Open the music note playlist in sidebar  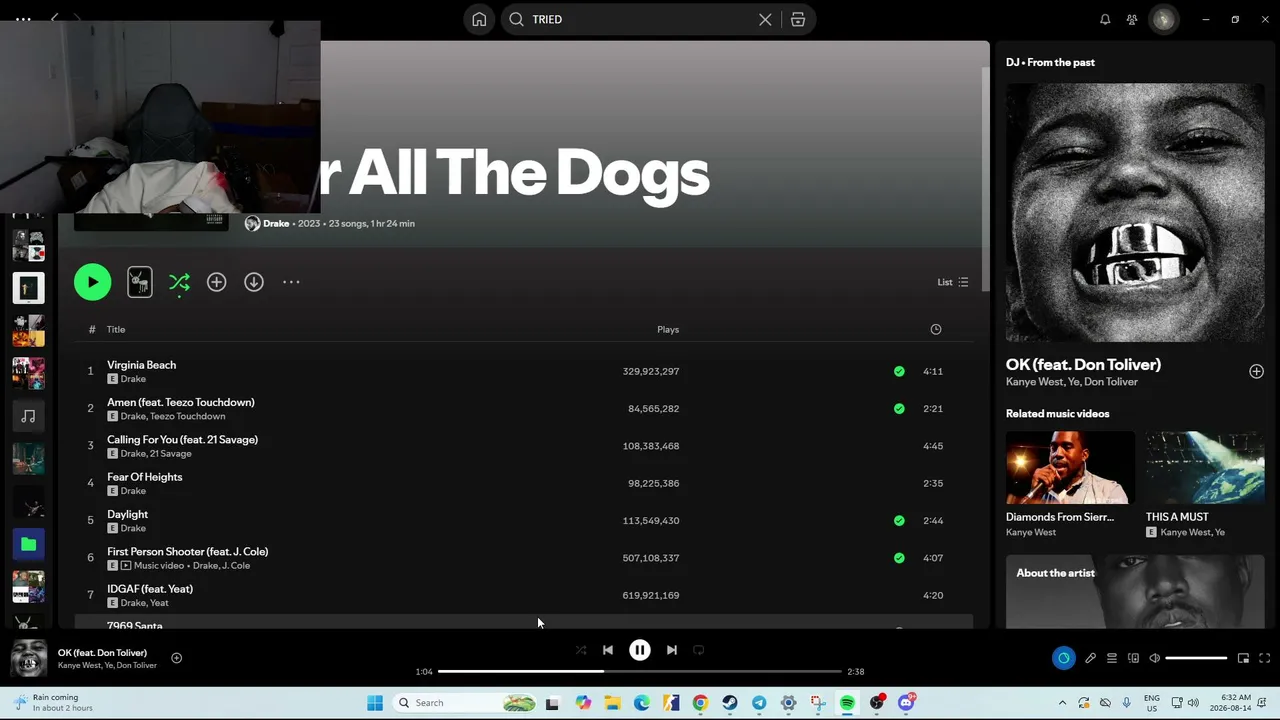[x=28, y=416]
